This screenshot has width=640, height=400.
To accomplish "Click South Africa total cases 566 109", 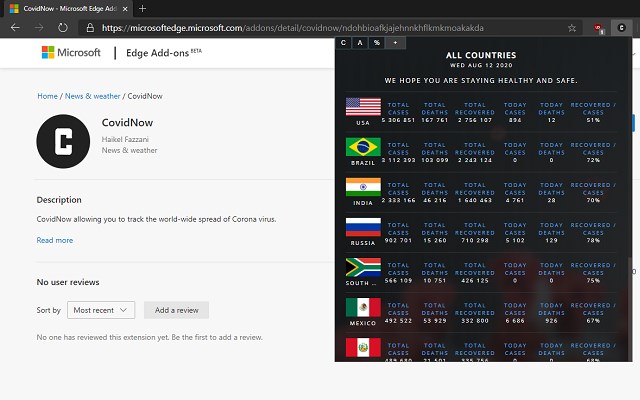I will pos(398,280).
